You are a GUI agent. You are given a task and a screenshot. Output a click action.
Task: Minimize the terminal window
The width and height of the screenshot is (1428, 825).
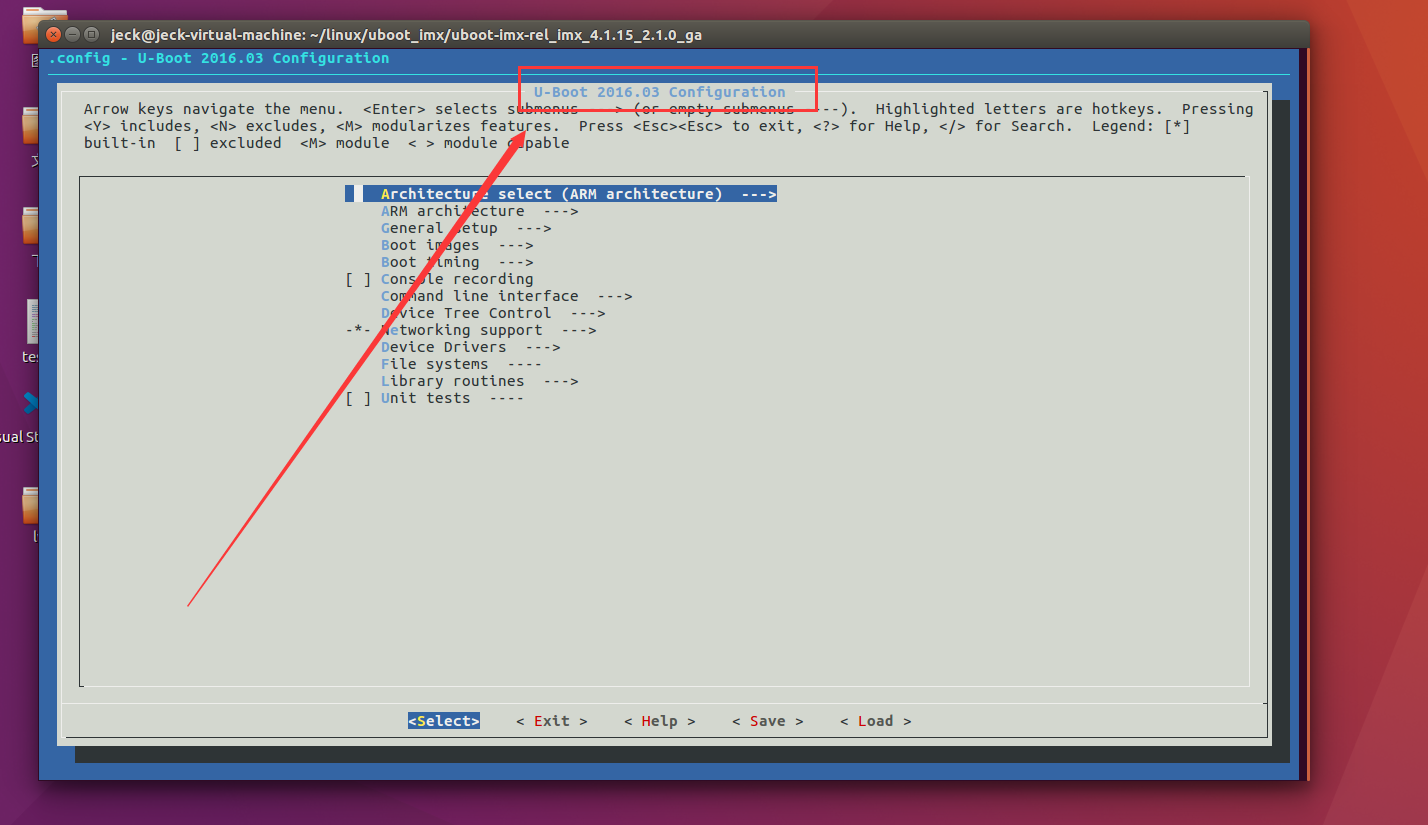click(x=73, y=35)
